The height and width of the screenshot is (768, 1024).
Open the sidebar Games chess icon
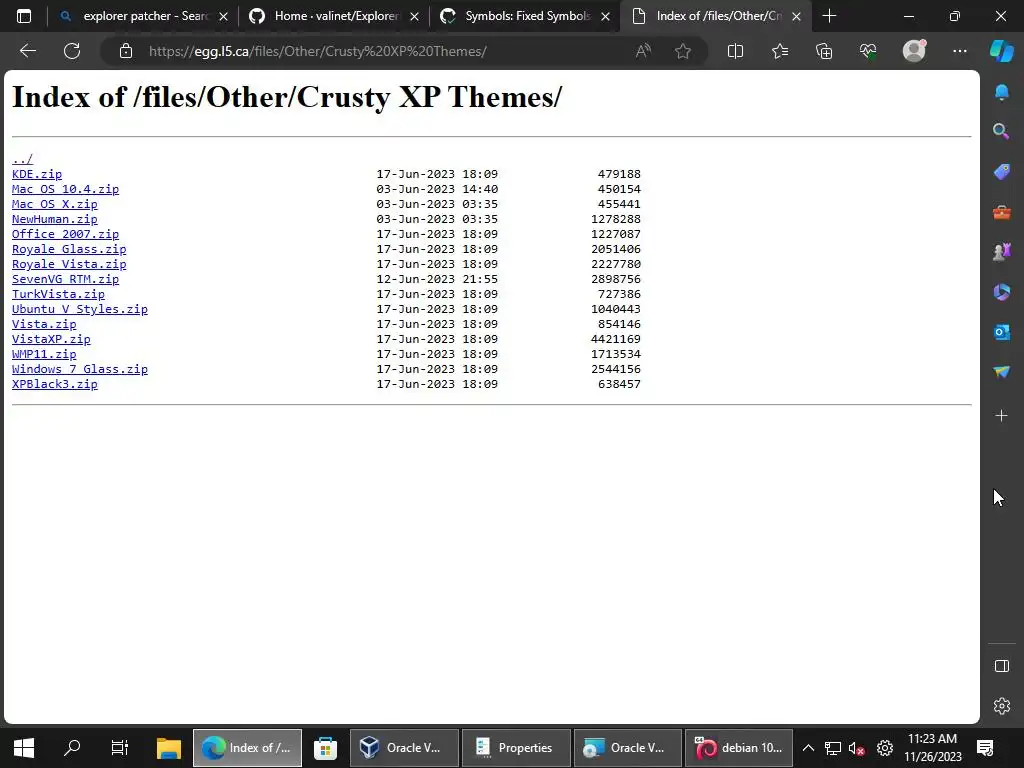1002,251
